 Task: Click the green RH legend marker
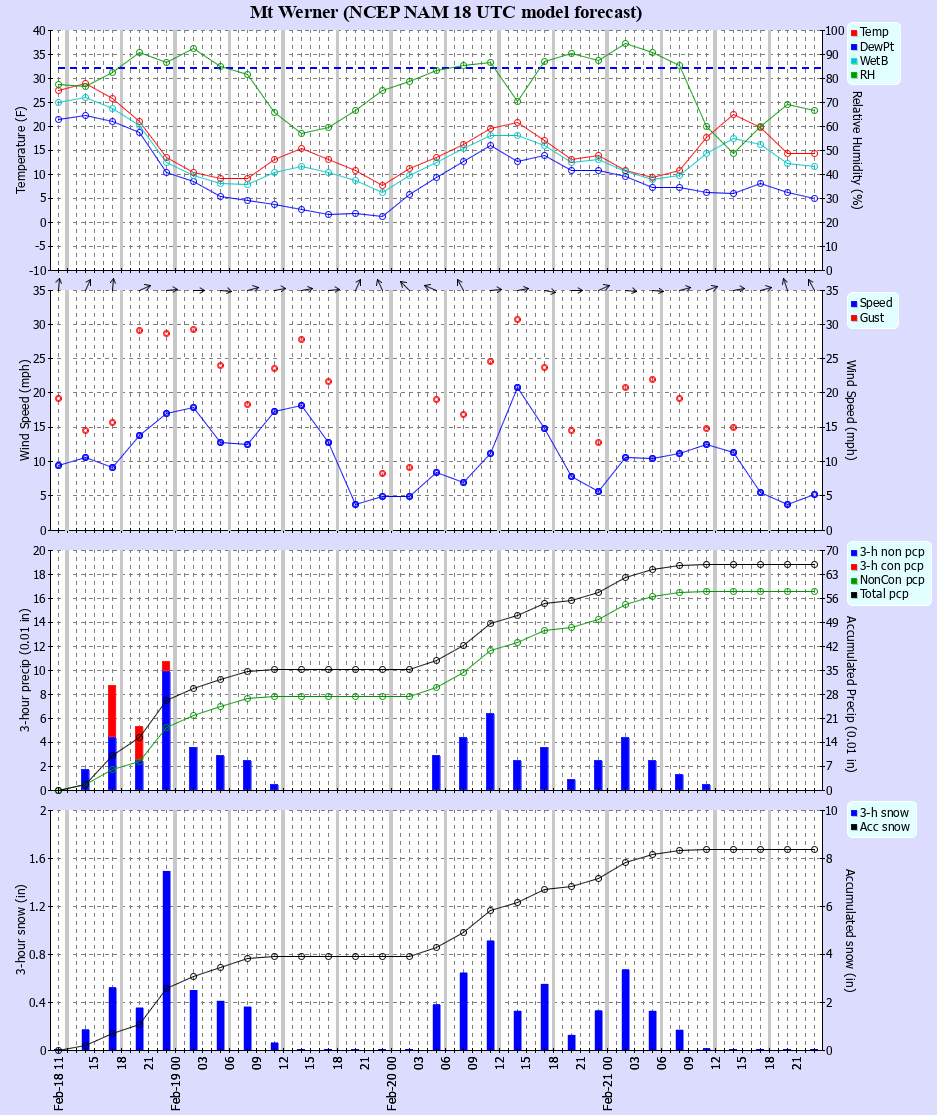[854, 74]
